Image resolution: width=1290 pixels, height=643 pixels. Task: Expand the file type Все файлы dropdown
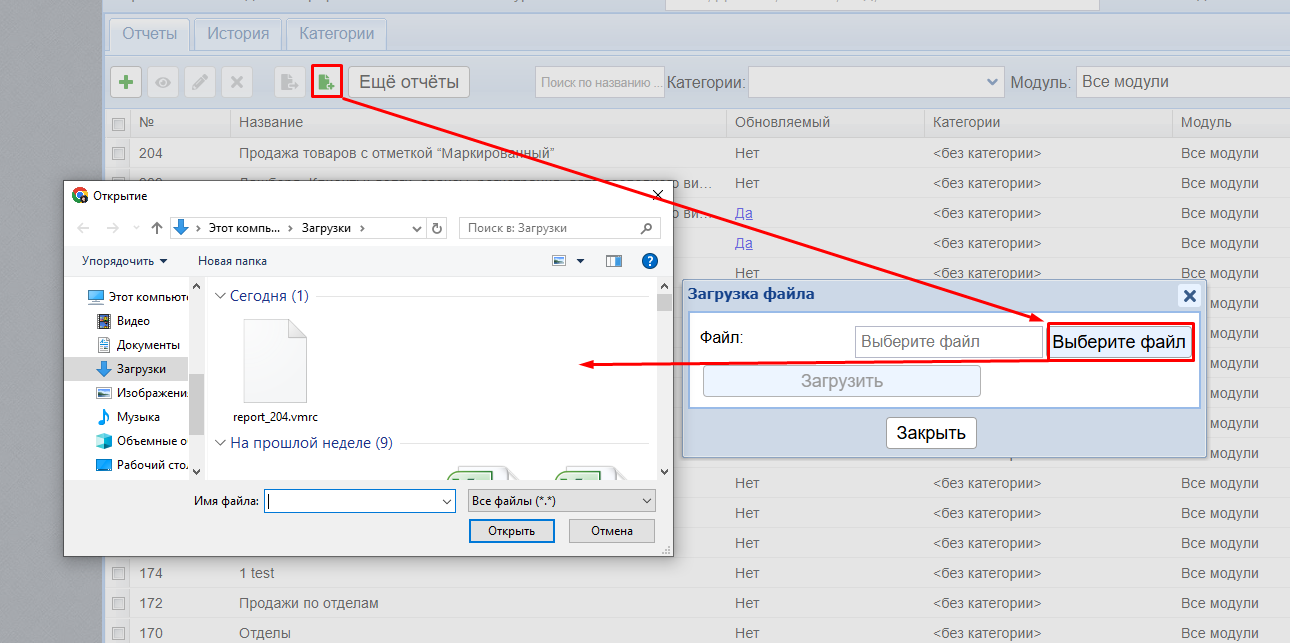point(561,500)
